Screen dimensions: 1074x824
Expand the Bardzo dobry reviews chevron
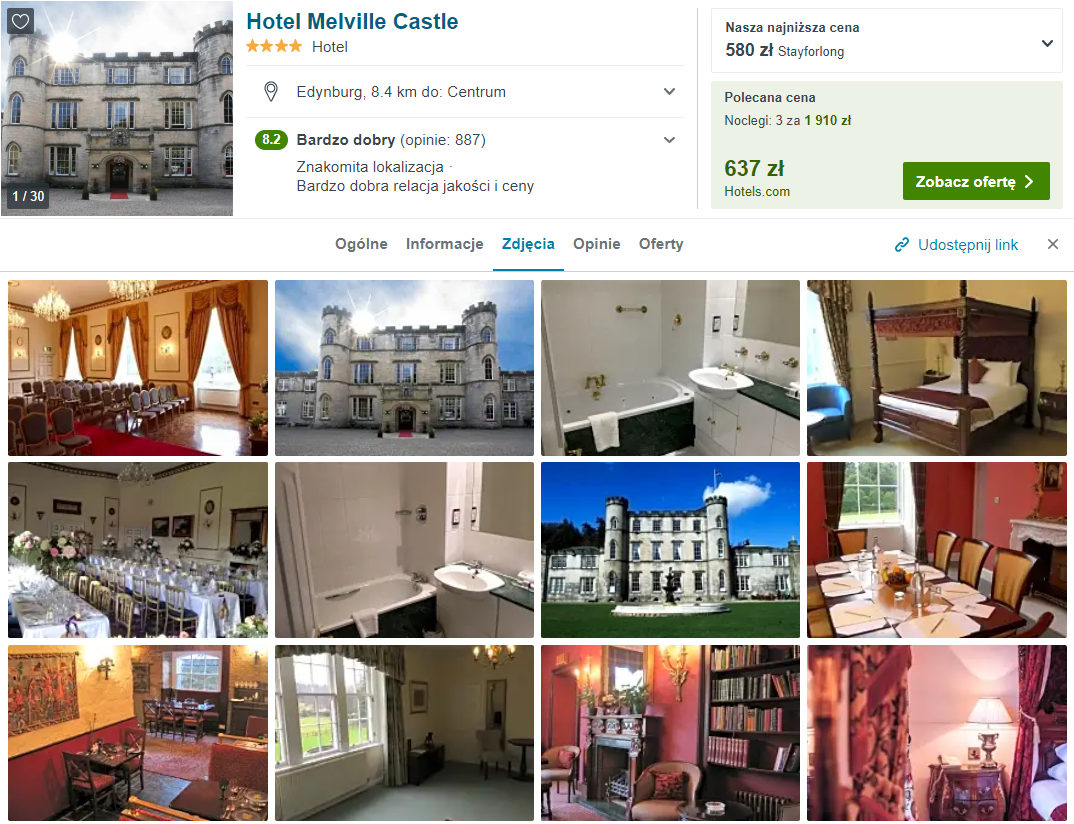tap(669, 140)
